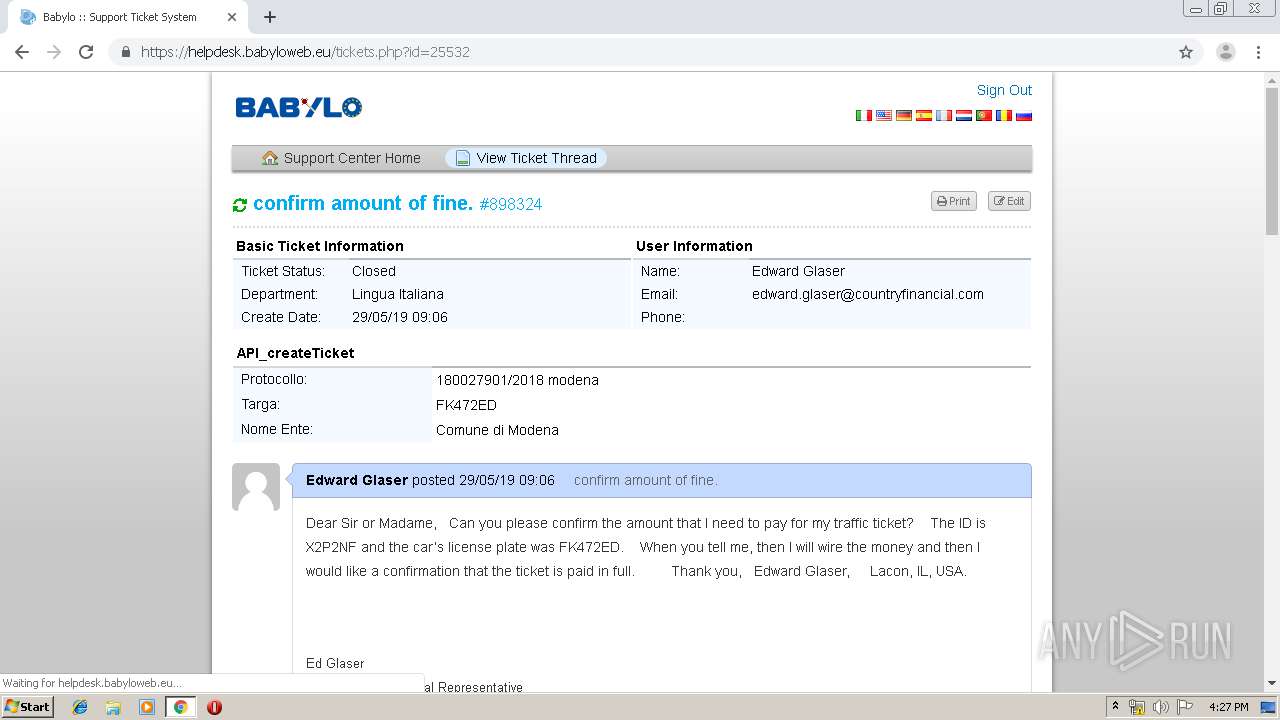Select plate value FK472ED in Targa row
Screen dimensions: 1280x720
point(466,405)
